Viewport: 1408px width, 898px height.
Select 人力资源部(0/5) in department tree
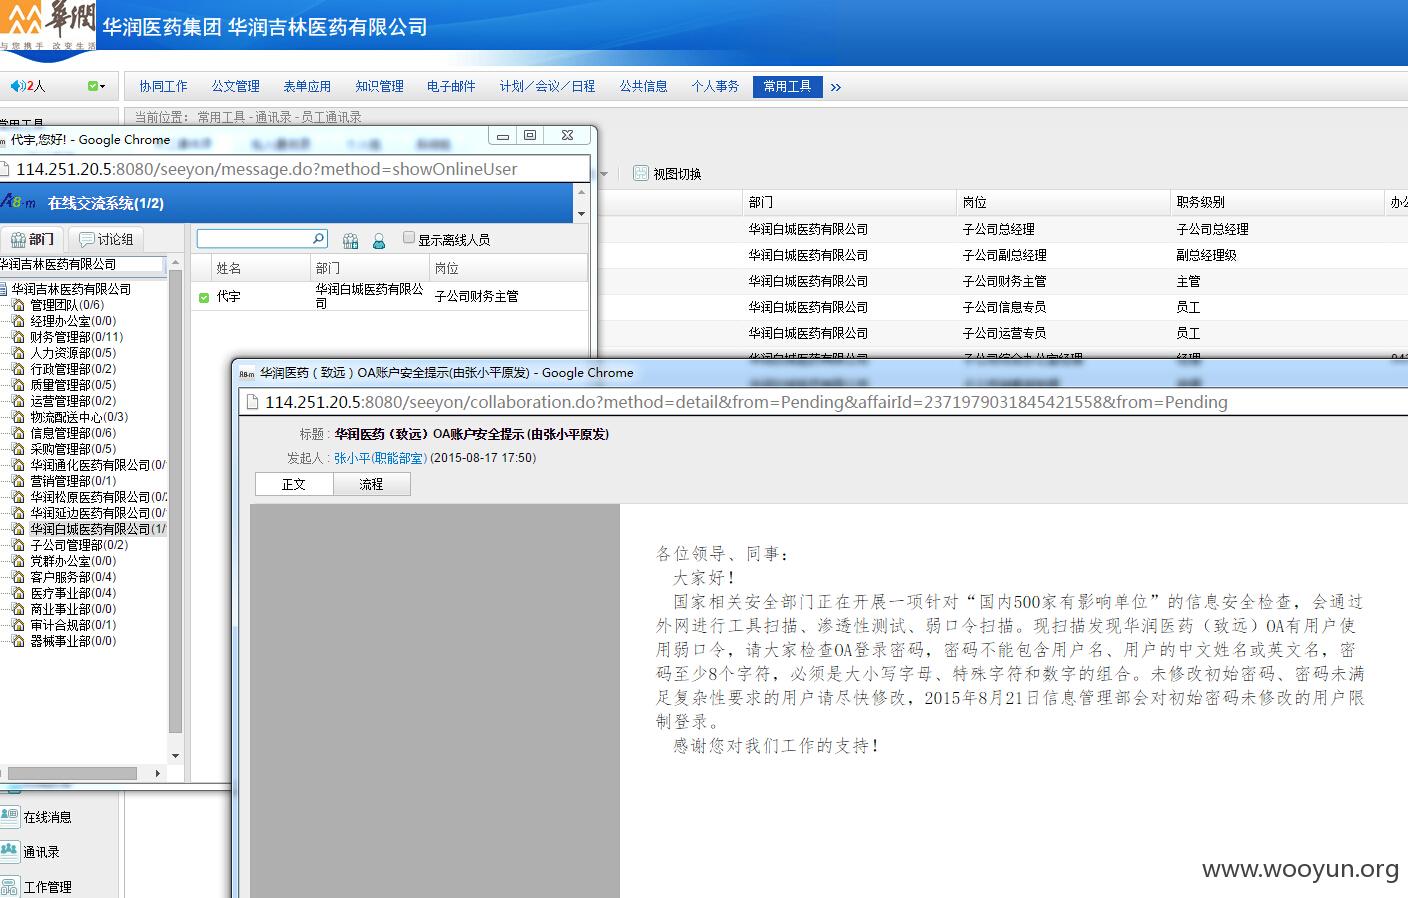72,353
